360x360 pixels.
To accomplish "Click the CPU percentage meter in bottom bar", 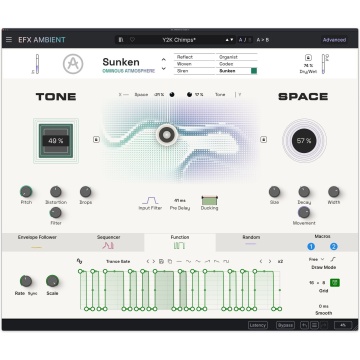I will click(x=343, y=325).
